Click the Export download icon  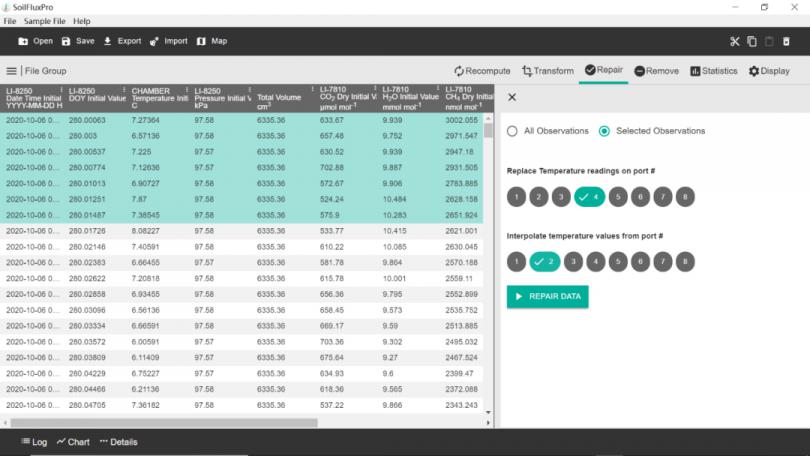(108, 41)
